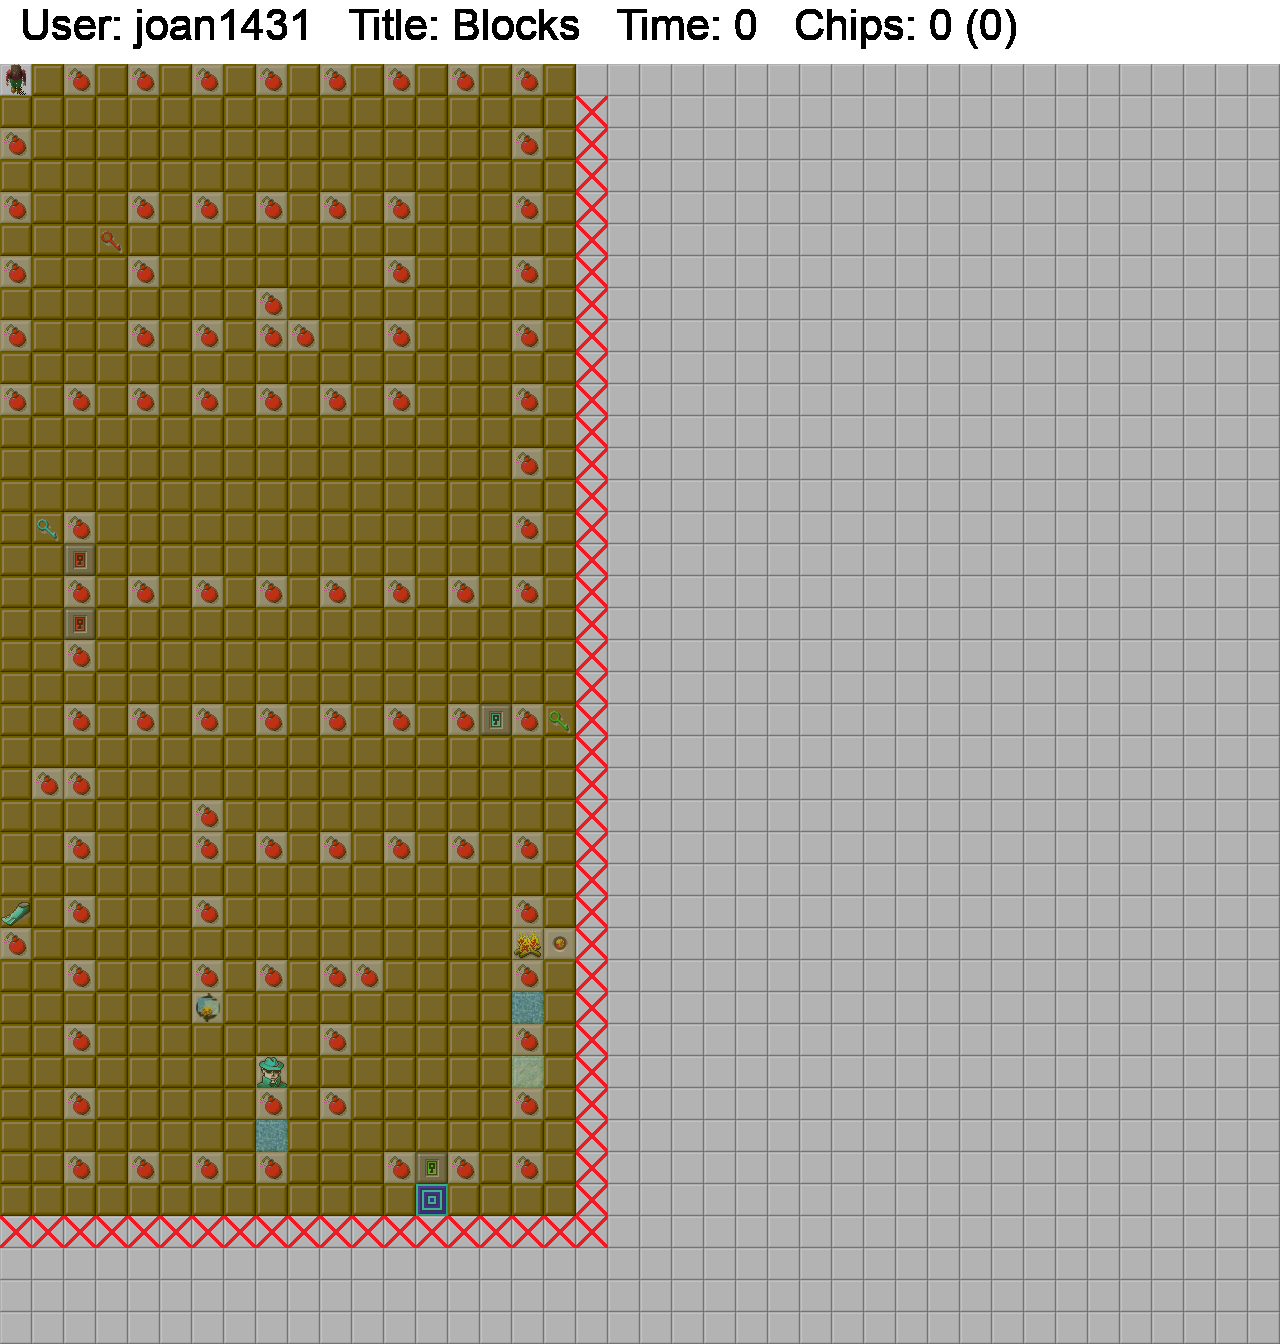Click the bomb right of the green door
The image size is (1280, 1344).
pos(464,1168)
